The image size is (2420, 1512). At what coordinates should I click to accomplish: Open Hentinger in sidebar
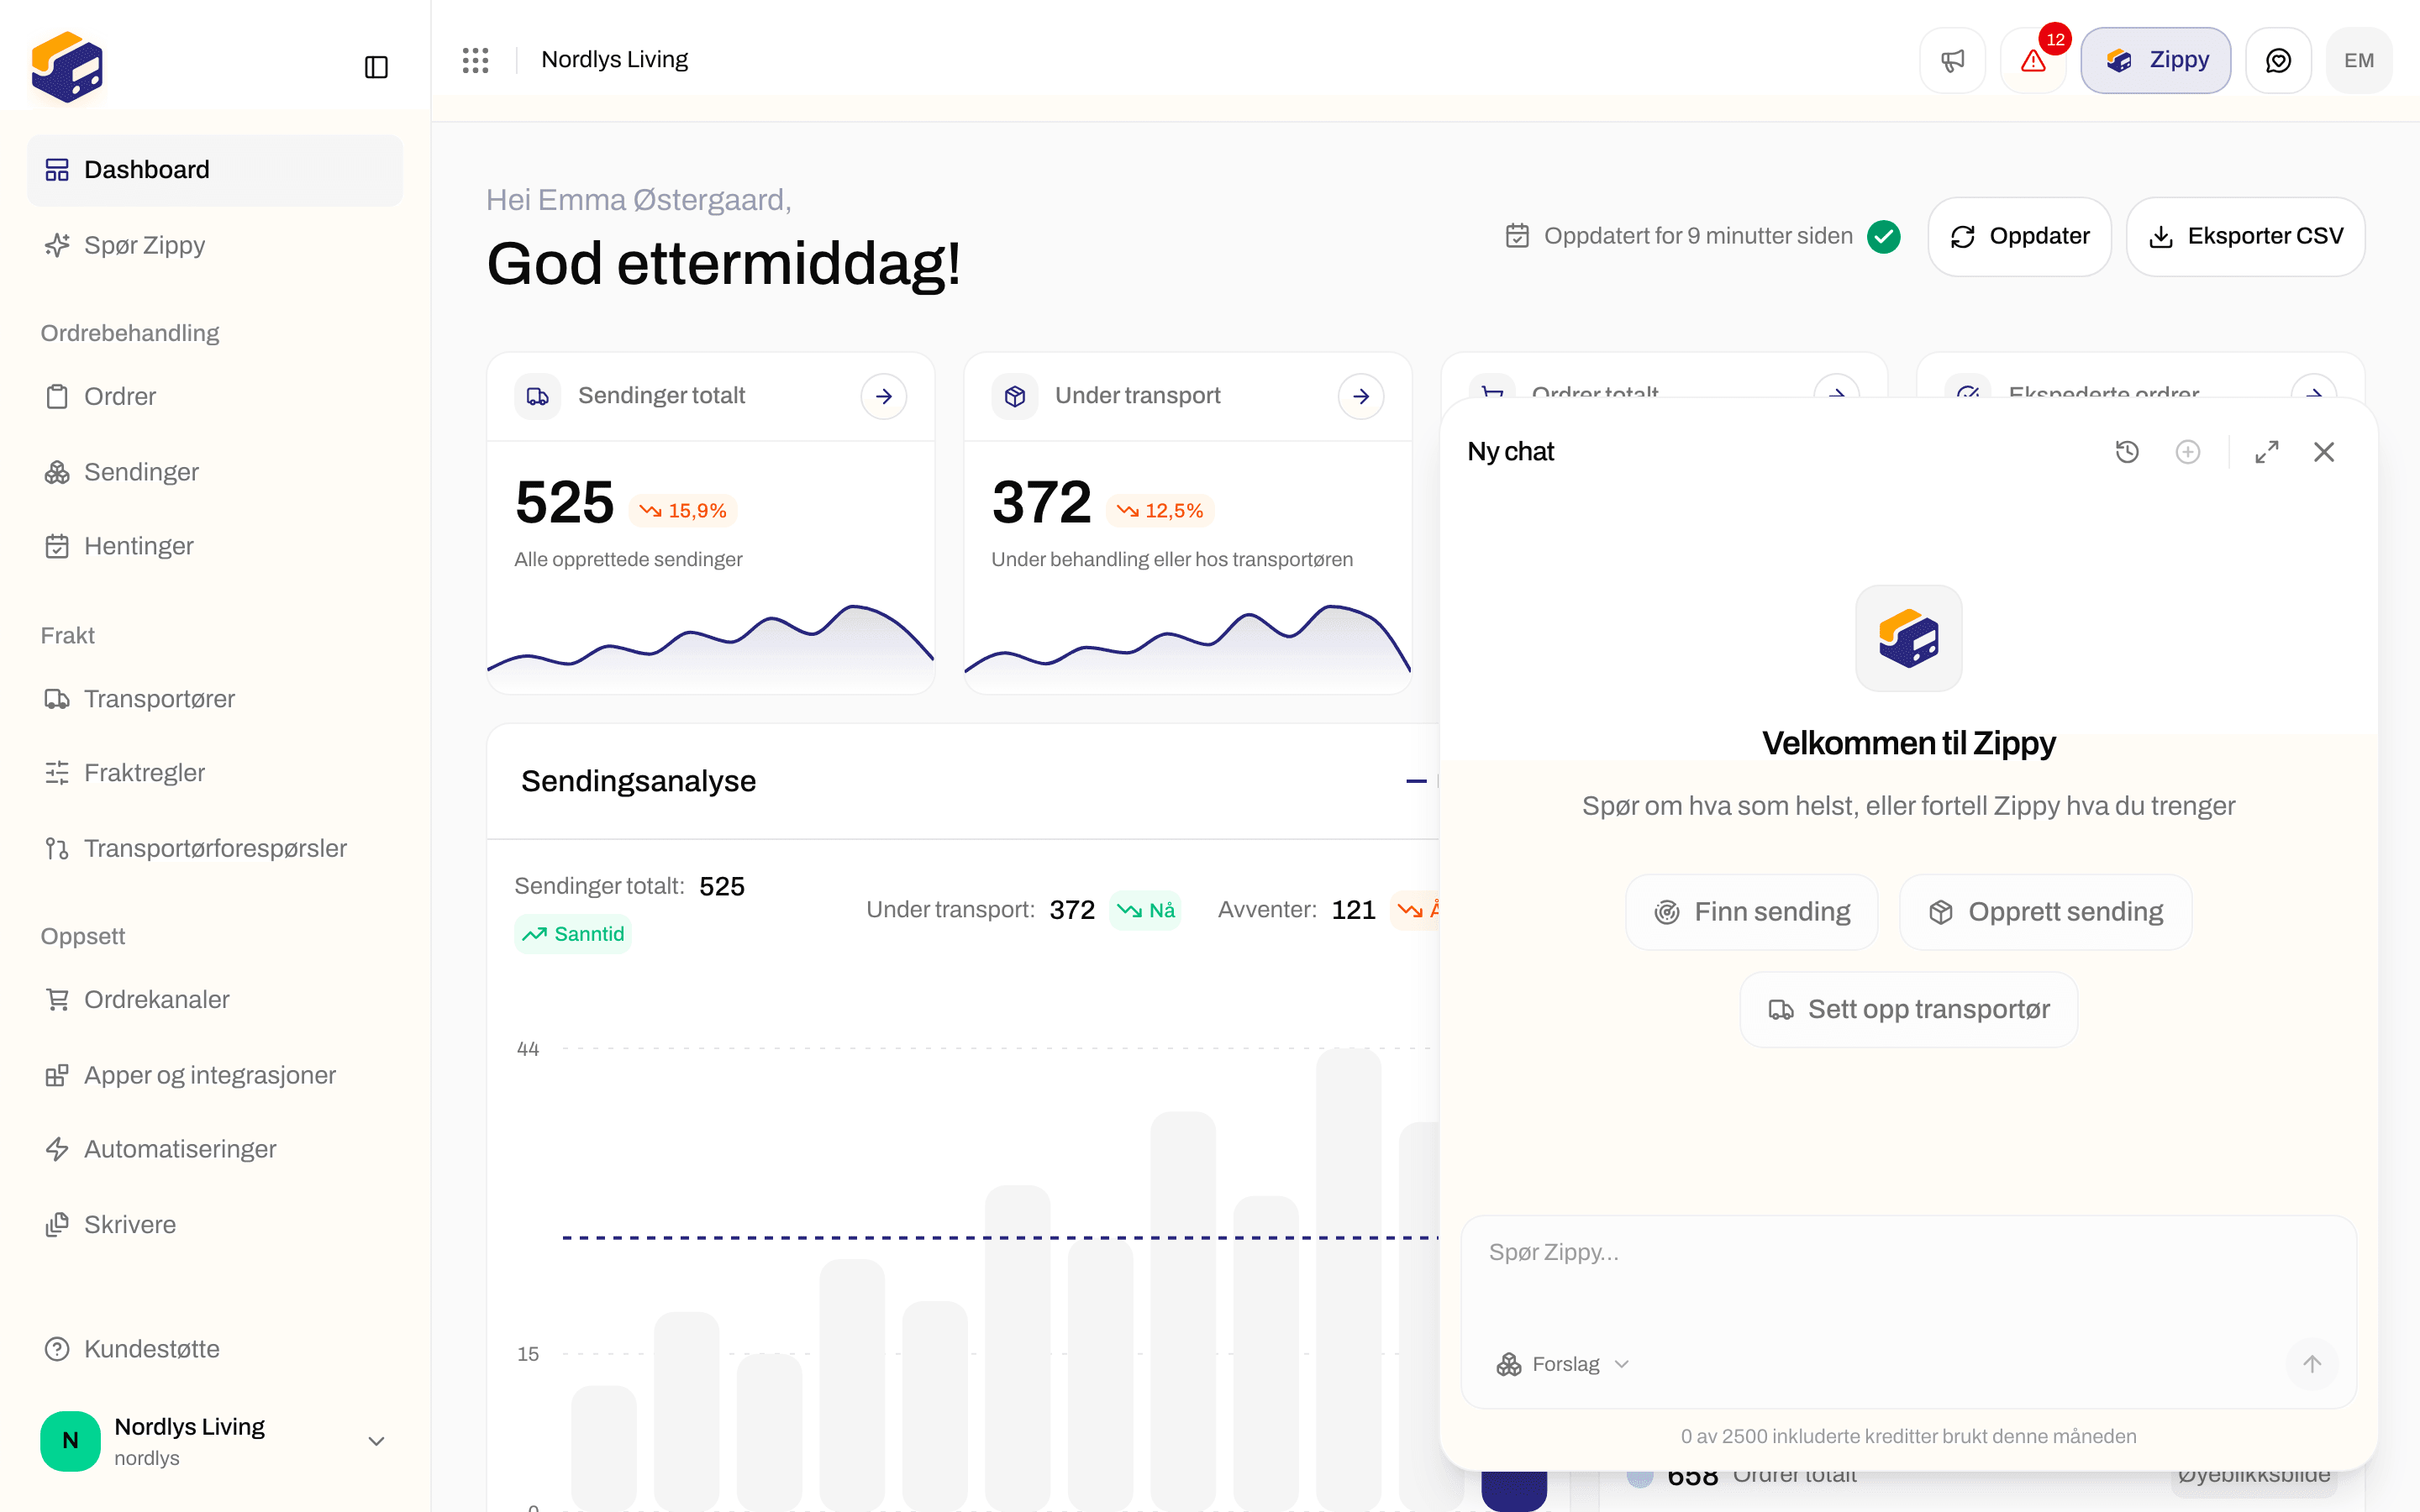coord(215,546)
